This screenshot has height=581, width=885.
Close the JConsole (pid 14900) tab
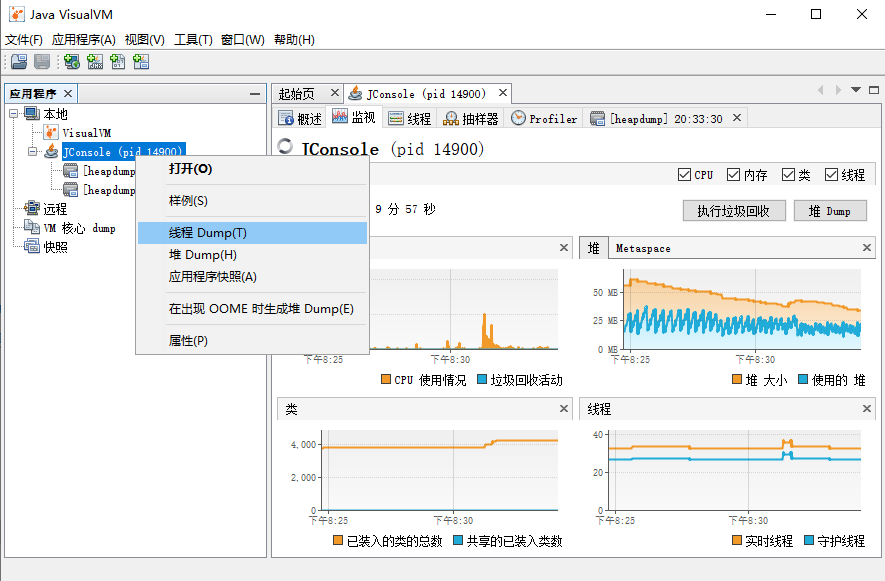(x=503, y=92)
